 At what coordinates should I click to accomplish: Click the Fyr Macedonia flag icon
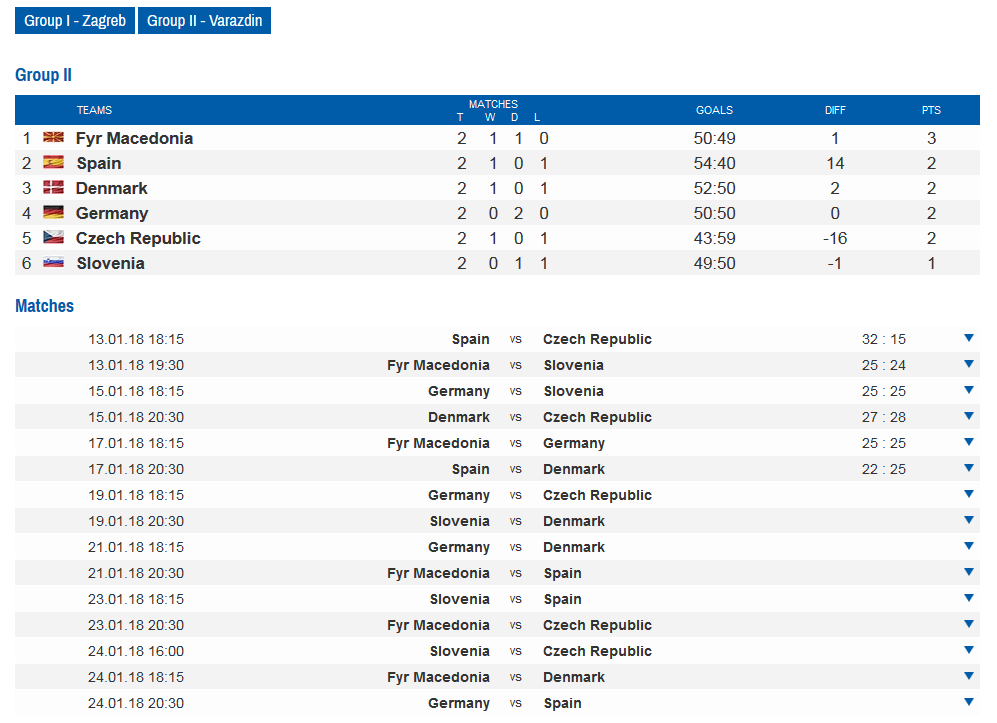[x=53, y=138]
